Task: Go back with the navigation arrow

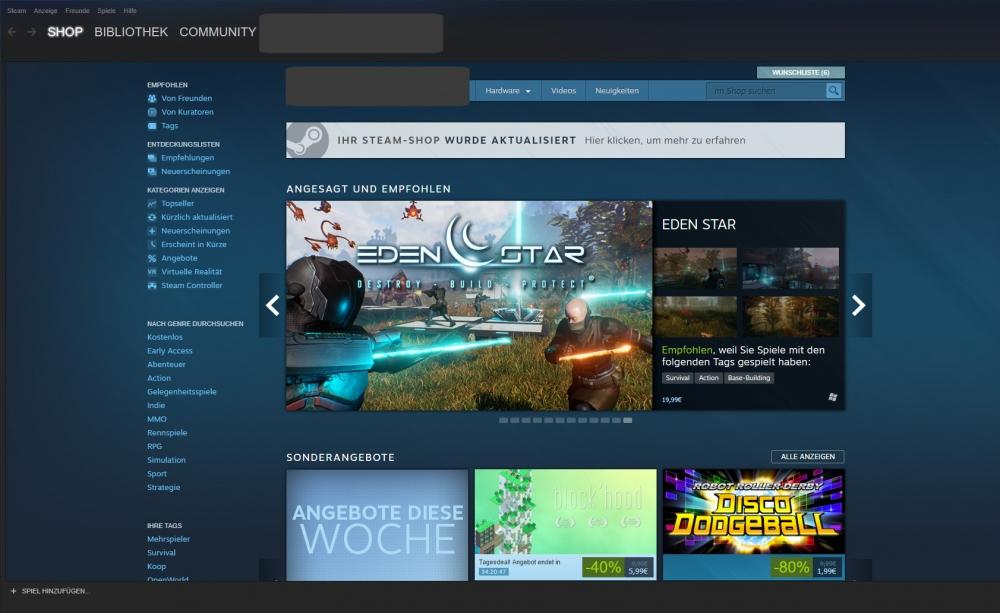Action: pyautogui.click(x=12, y=32)
